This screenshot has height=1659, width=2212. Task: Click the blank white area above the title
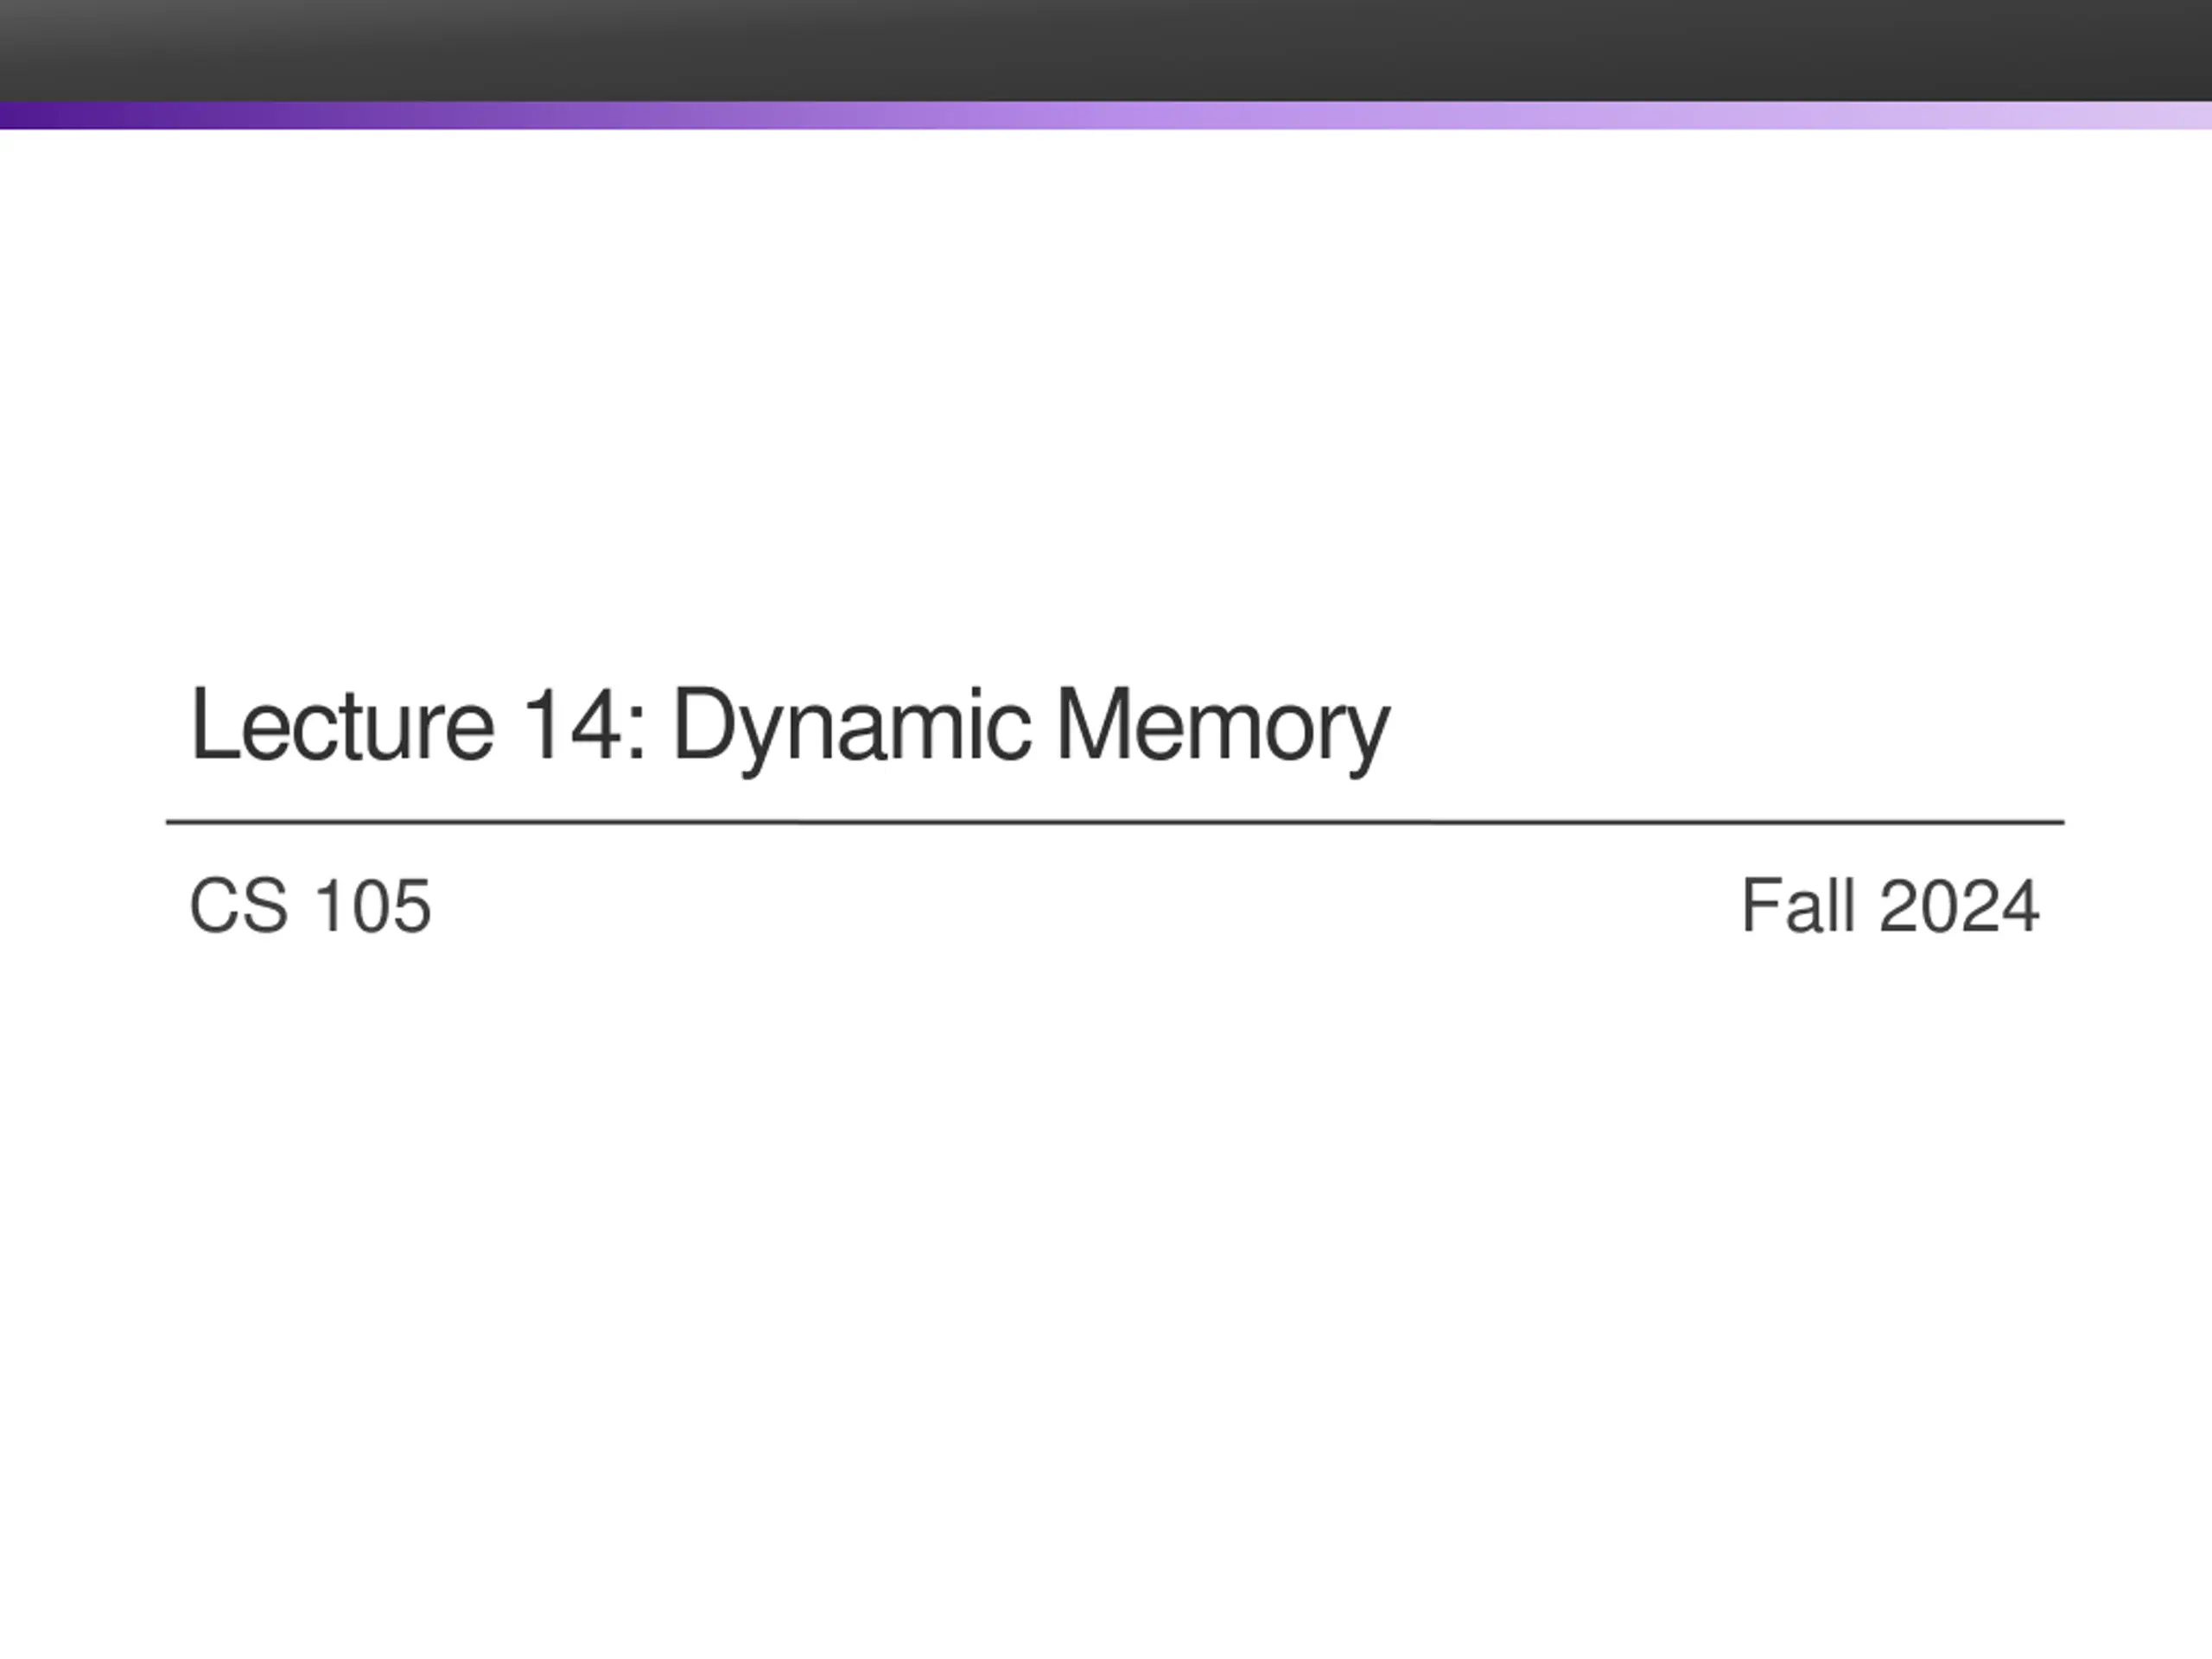pos(1106,400)
